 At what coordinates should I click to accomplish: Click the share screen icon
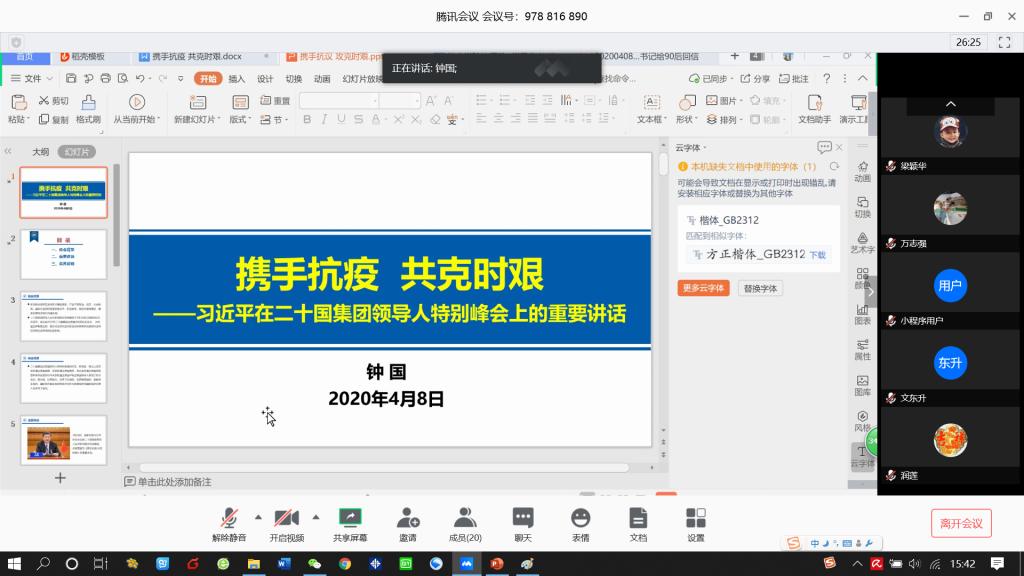click(x=350, y=517)
